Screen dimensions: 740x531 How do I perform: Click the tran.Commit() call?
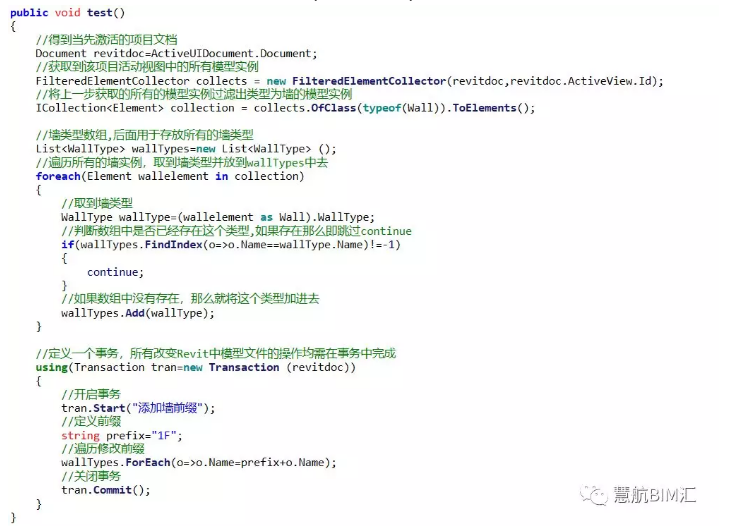105,490
